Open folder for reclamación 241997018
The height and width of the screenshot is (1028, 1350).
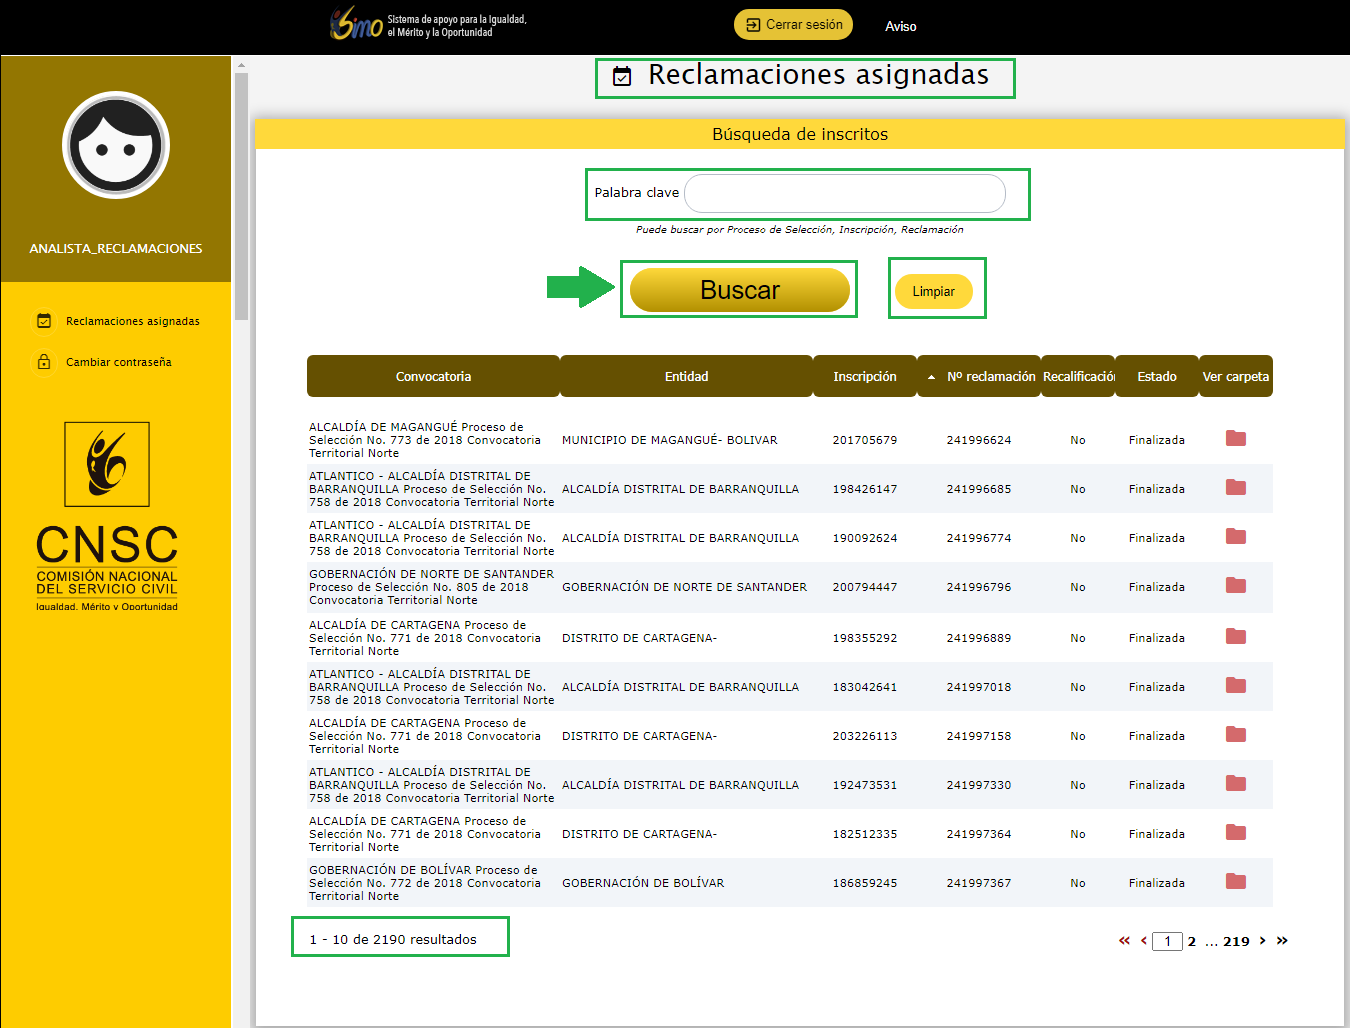[x=1235, y=686]
